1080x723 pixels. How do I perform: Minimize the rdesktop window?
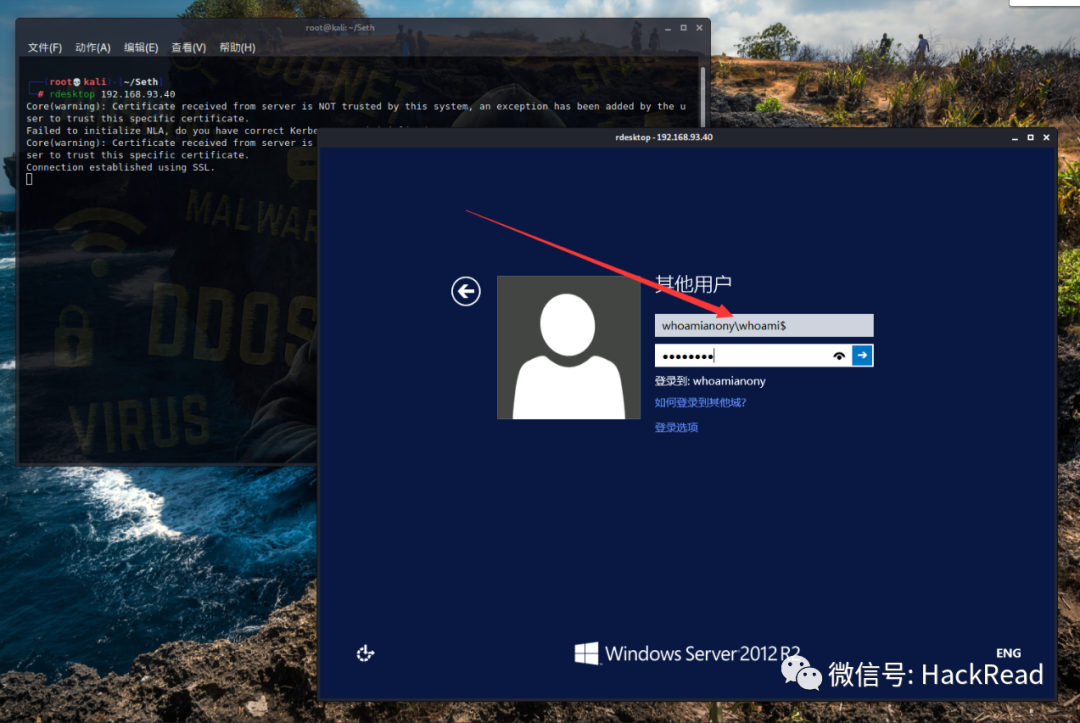click(x=1015, y=138)
